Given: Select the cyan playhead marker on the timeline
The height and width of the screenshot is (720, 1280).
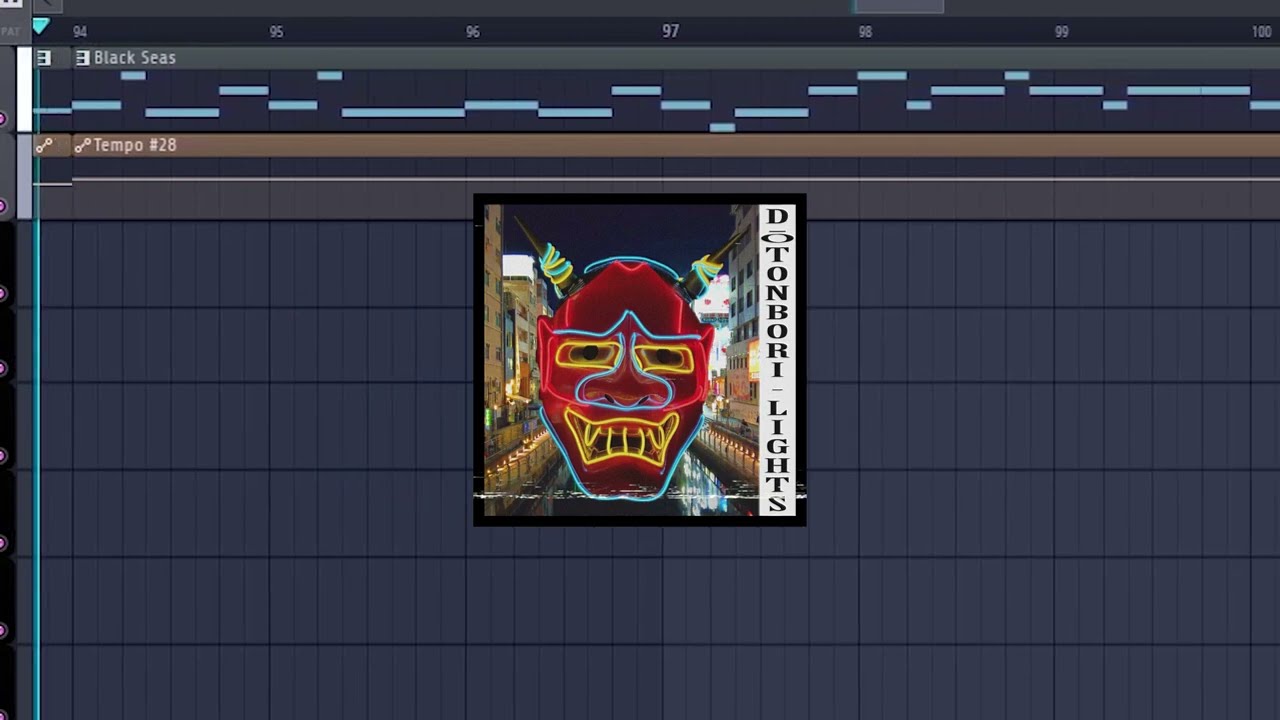Looking at the screenshot, I should coord(40,25).
